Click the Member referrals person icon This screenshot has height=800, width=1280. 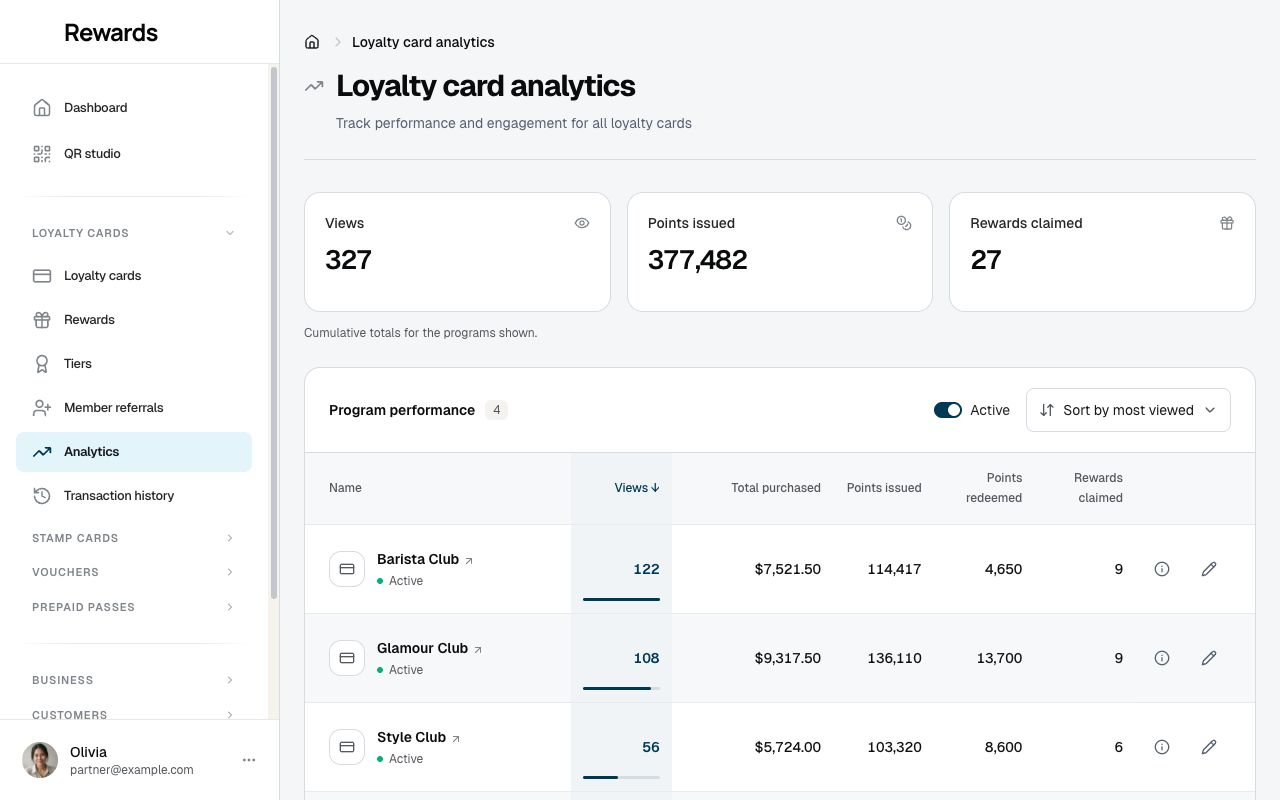pos(42,408)
